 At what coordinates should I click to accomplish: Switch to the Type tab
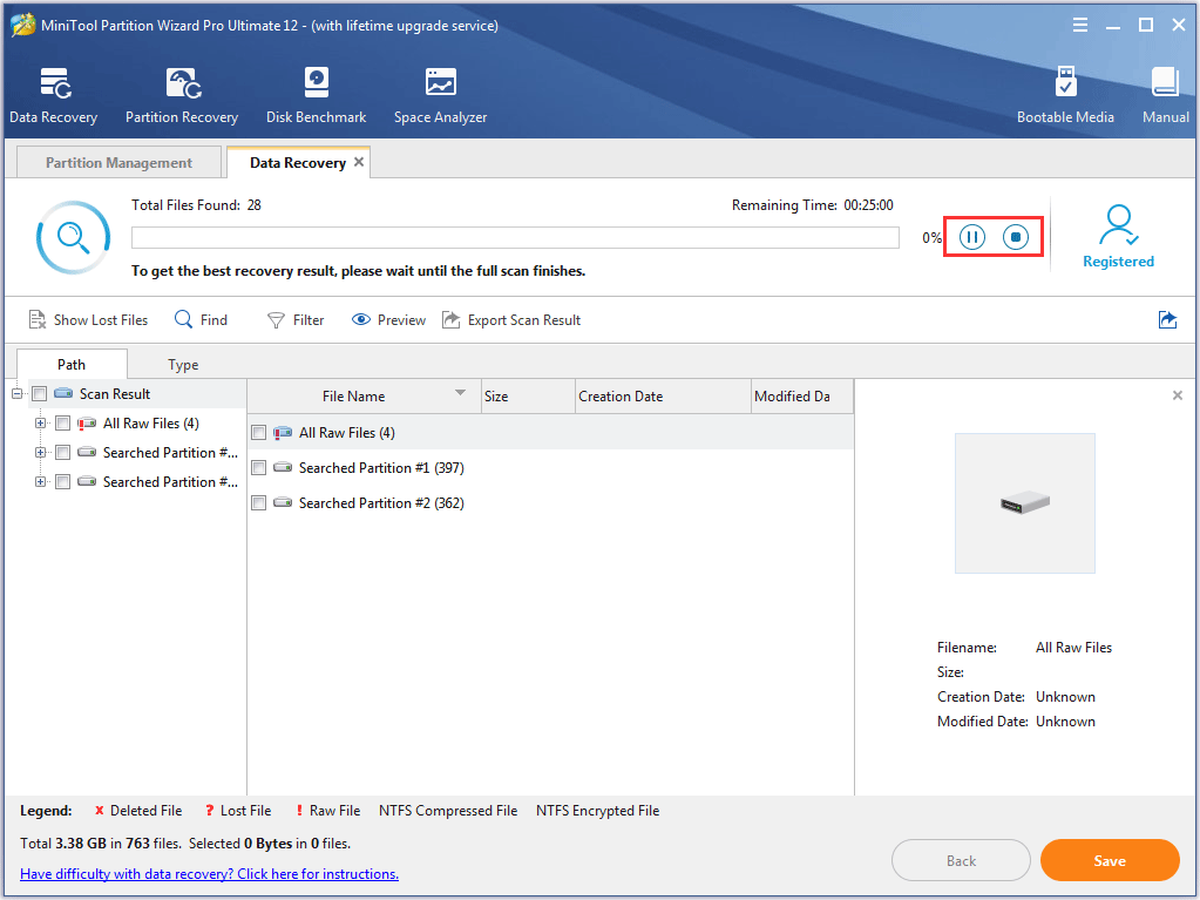click(183, 365)
